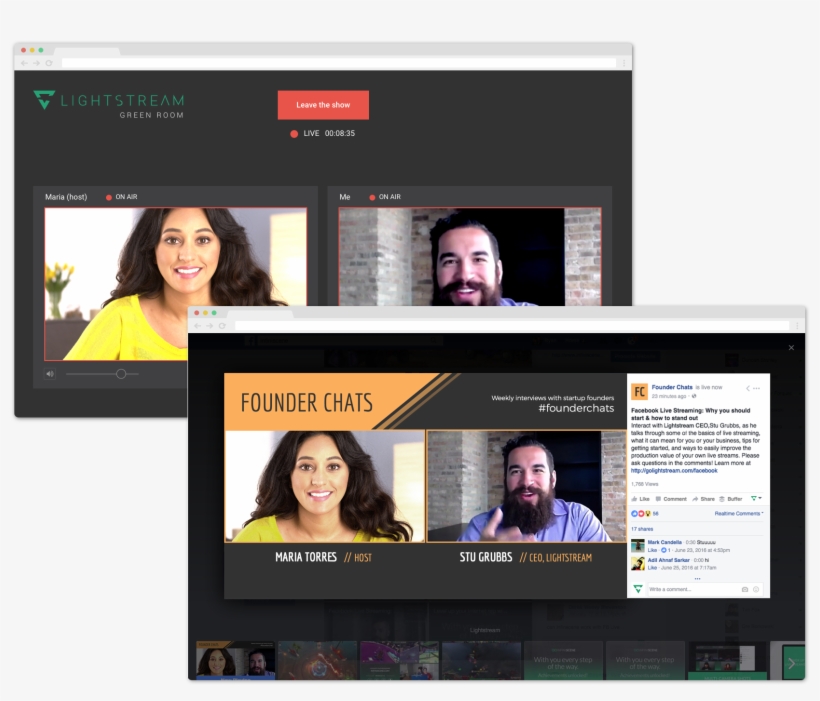820x701 pixels.
Task: Click Adil Ahnaf Sarkar's profile picture
Action: [637, 563]
